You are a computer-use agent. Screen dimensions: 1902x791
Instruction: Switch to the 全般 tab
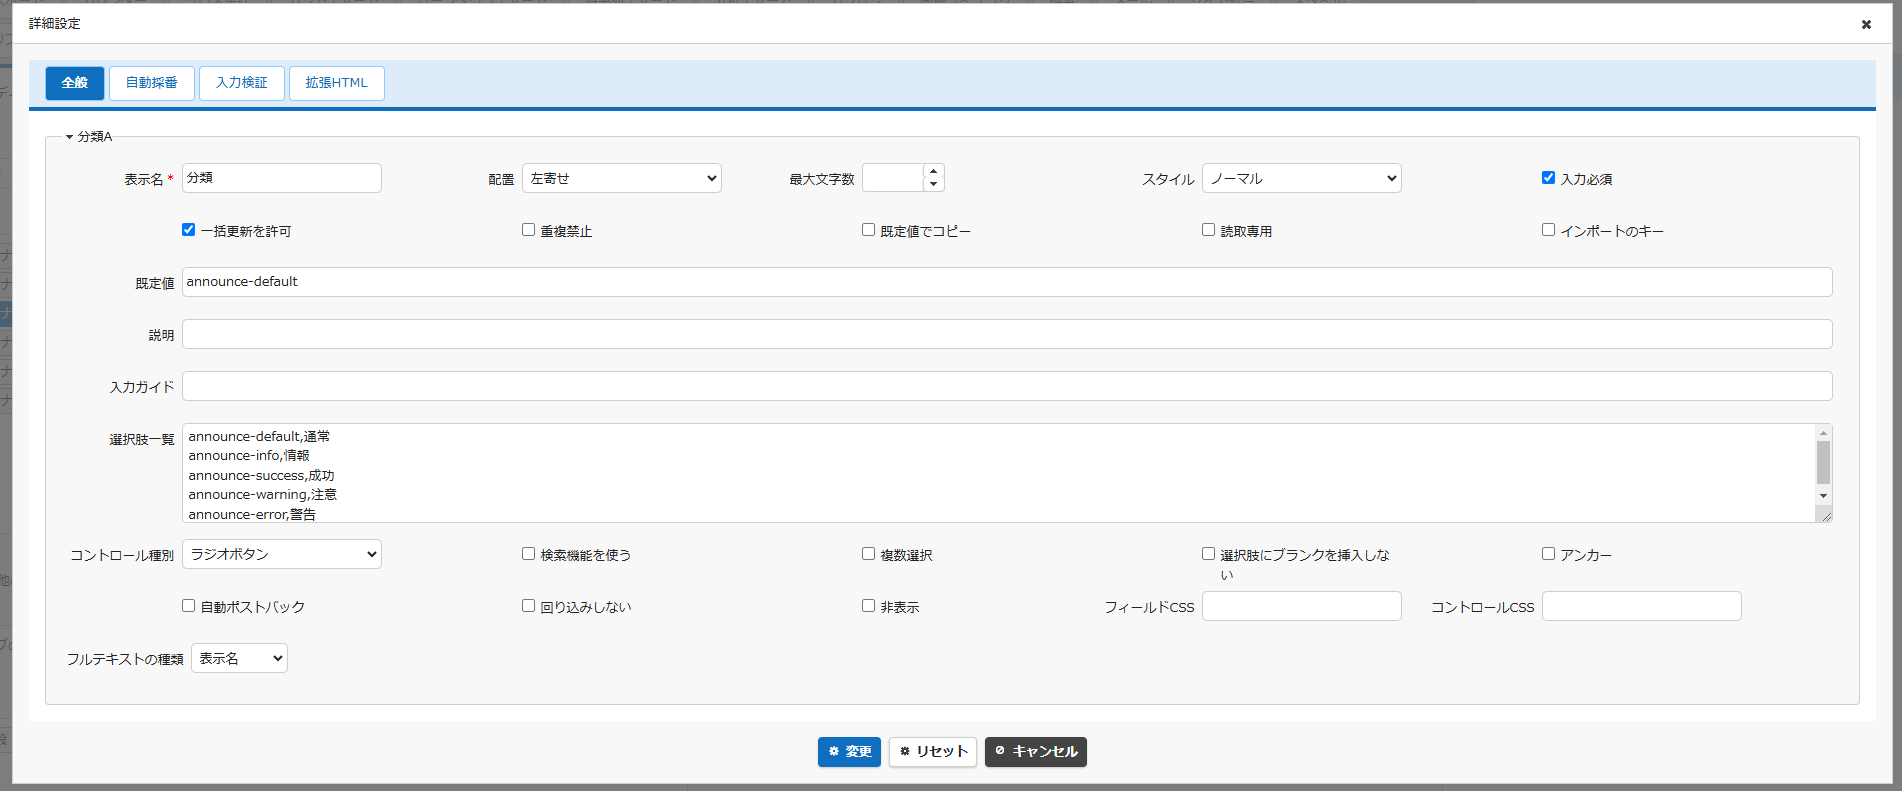[x=75, y=83]
